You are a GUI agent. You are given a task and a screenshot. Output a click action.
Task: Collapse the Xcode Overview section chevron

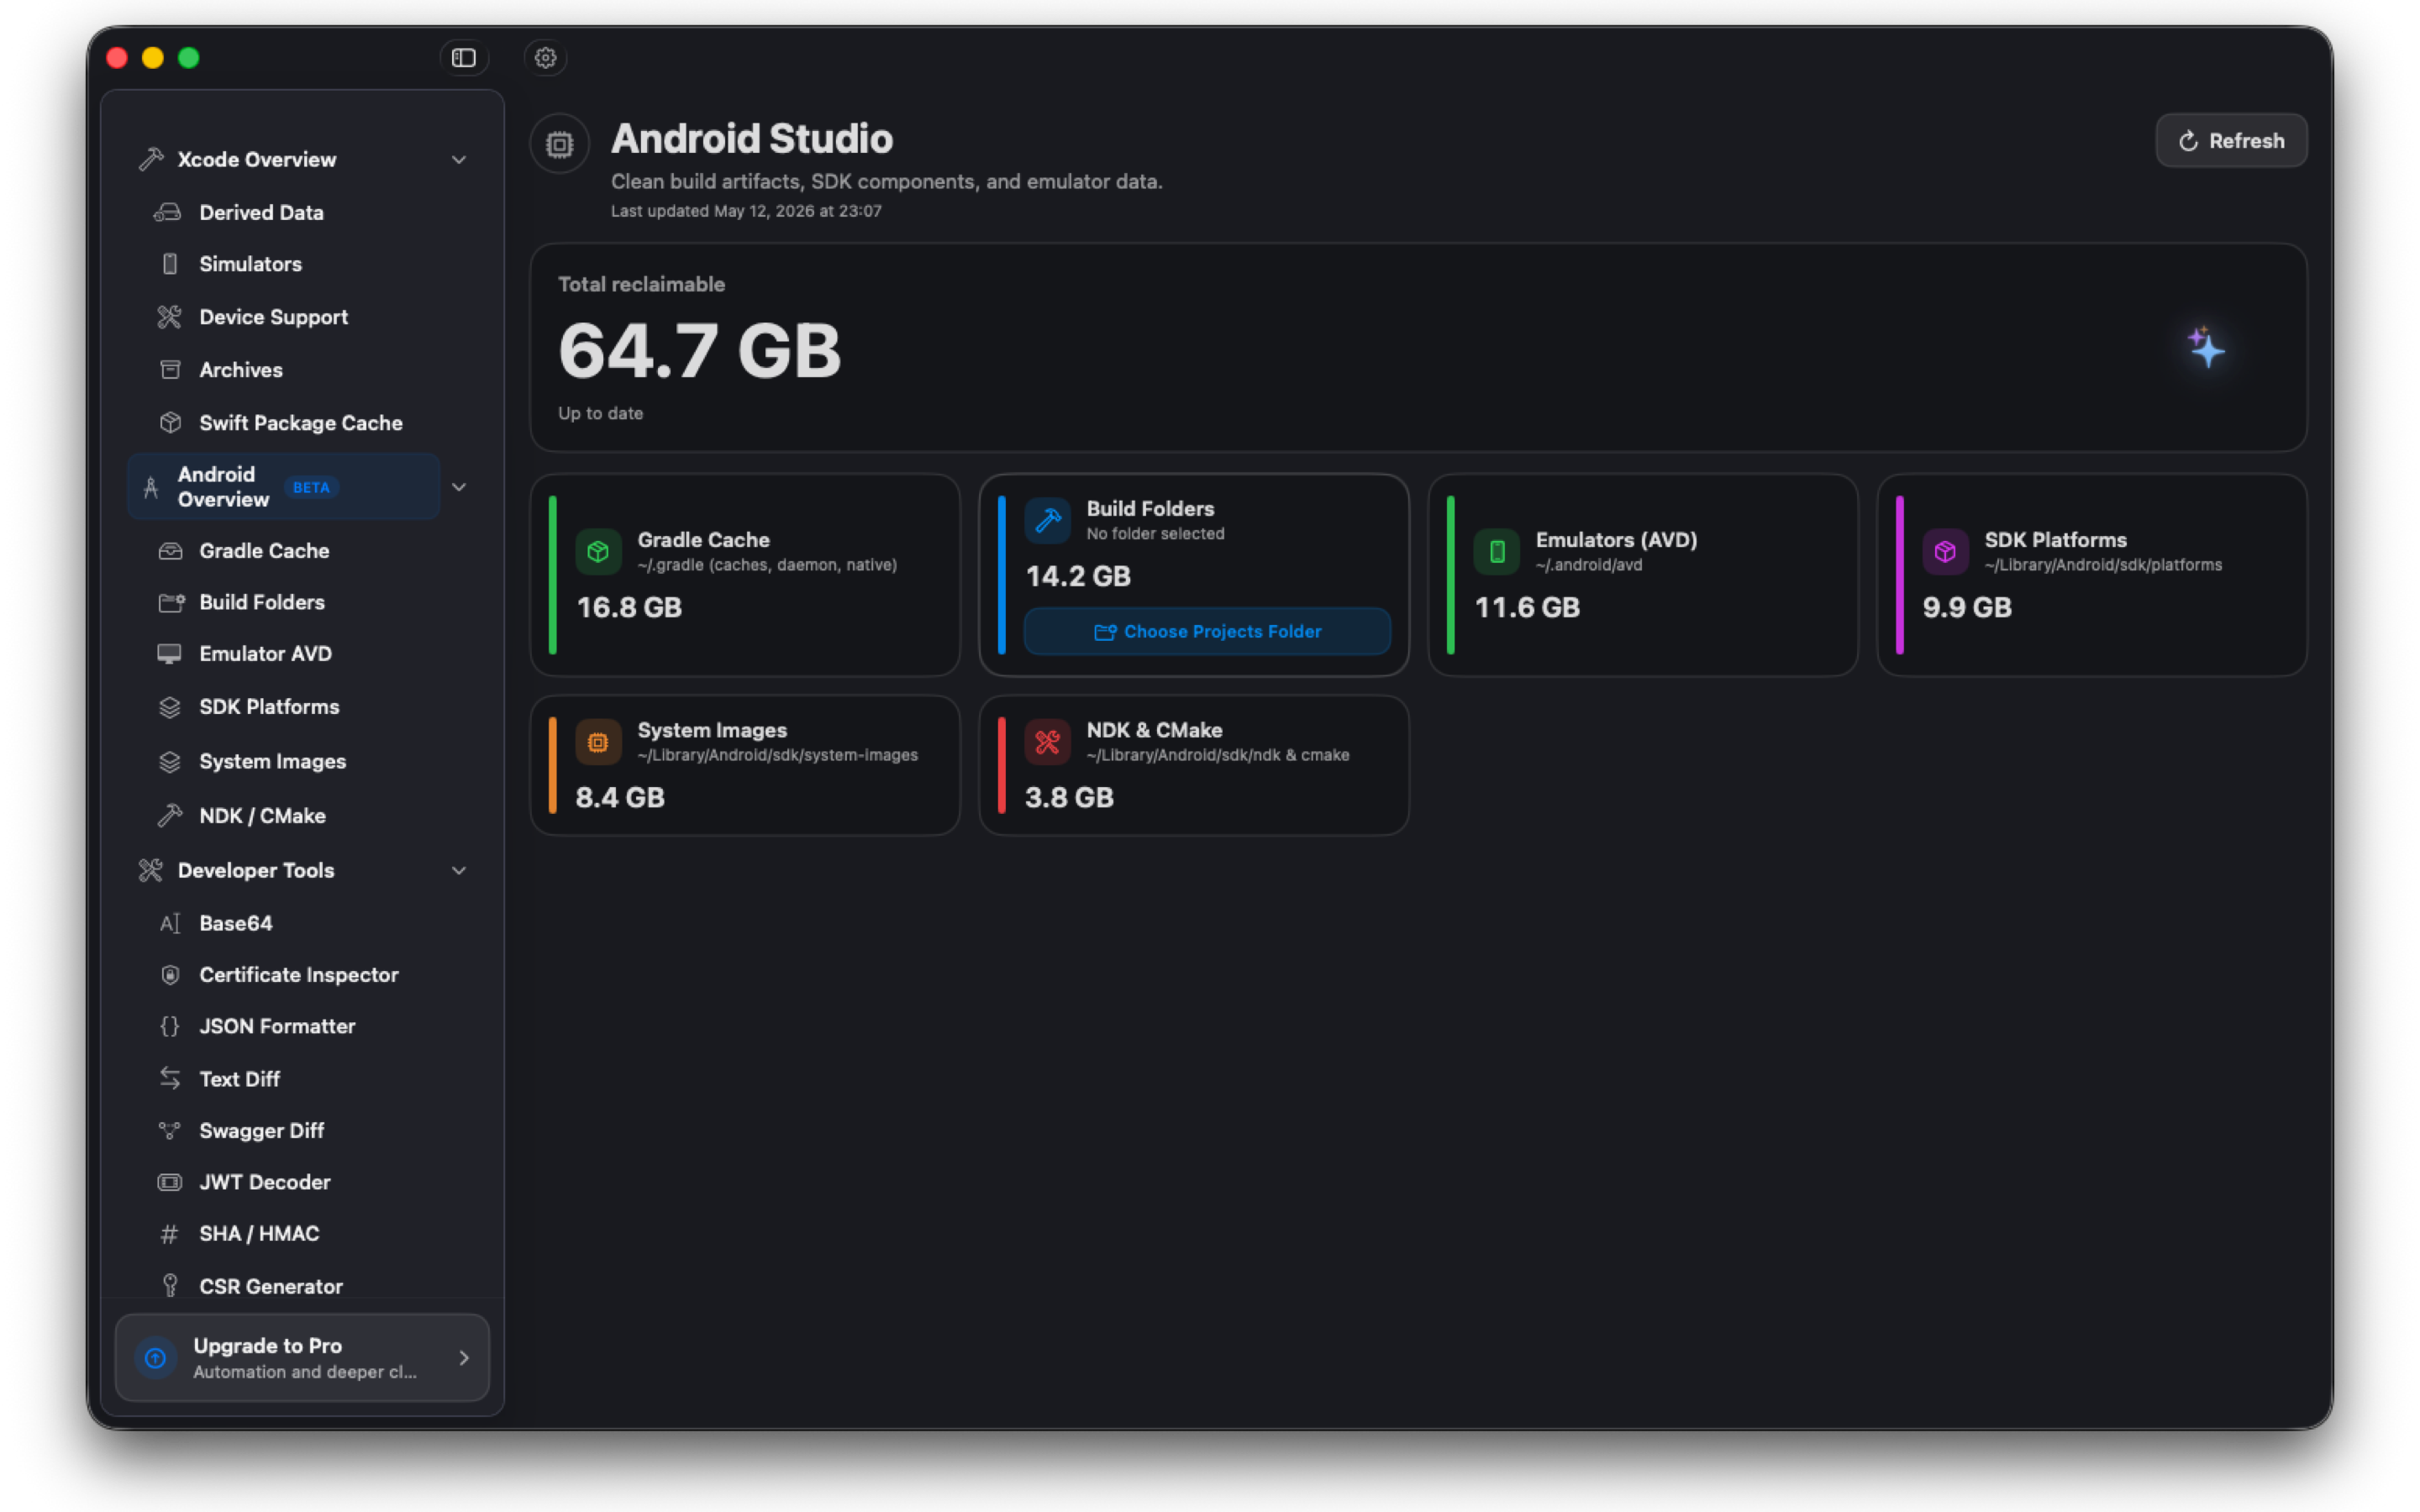tap(459, 160)
